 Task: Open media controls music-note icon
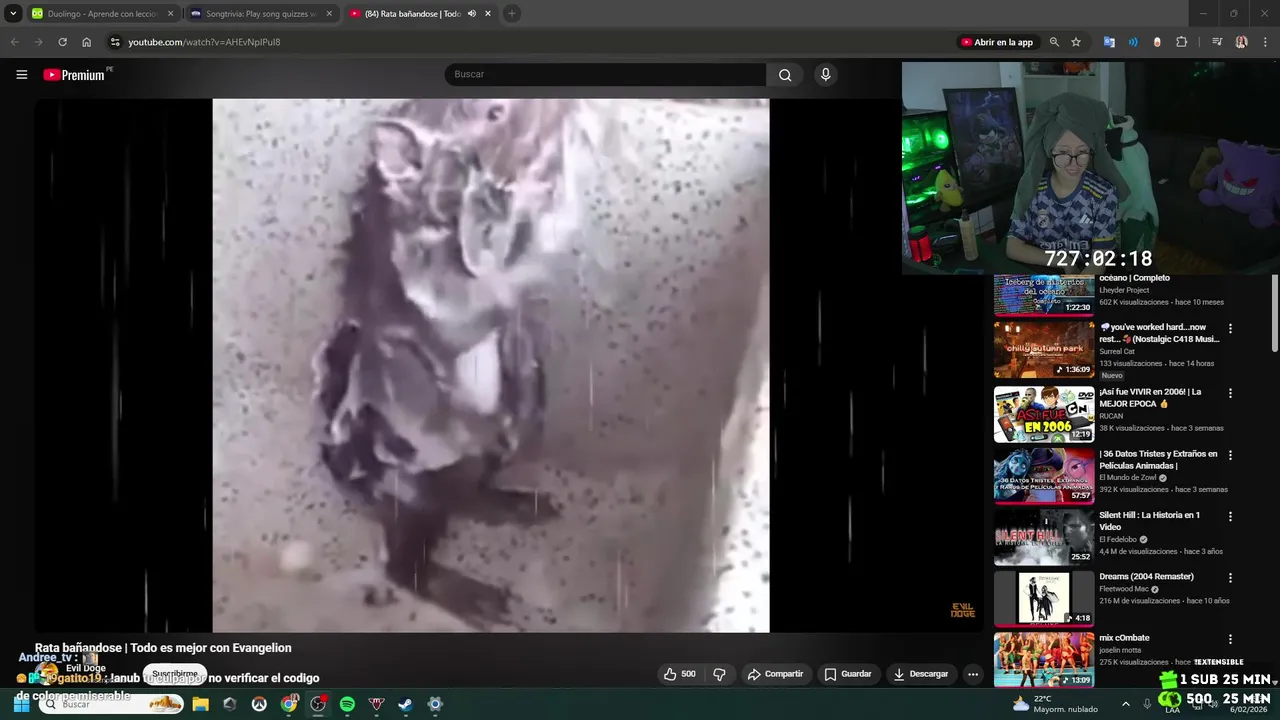click(1217, 42)
